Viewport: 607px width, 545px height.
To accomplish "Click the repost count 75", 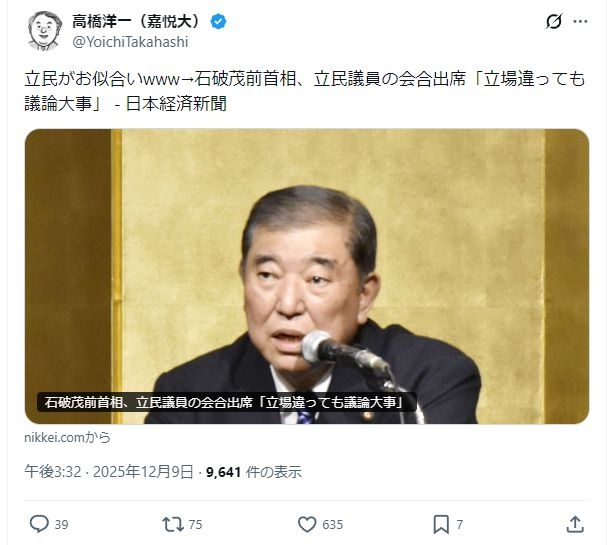I will pos(195,525).
